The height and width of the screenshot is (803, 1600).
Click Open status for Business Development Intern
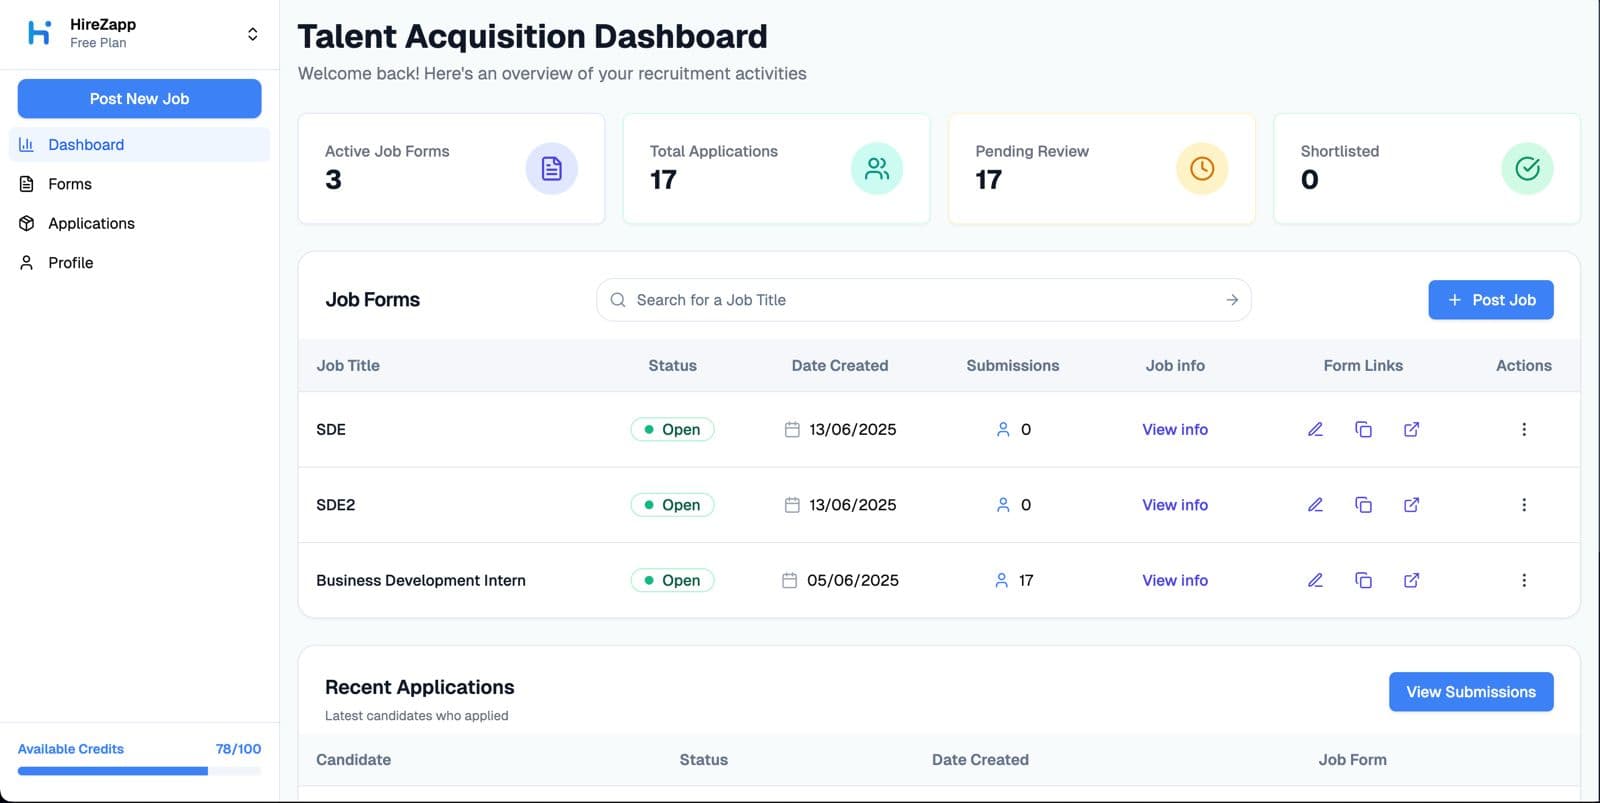coord(672,580)
